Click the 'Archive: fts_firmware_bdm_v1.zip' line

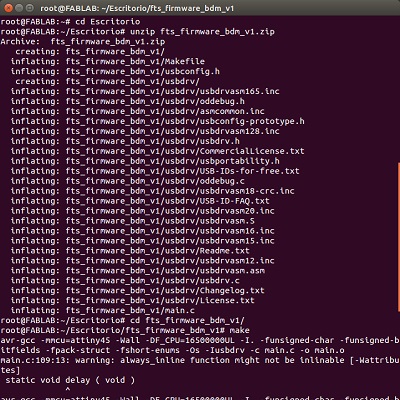pyautogui.click(x=83, y=42)
